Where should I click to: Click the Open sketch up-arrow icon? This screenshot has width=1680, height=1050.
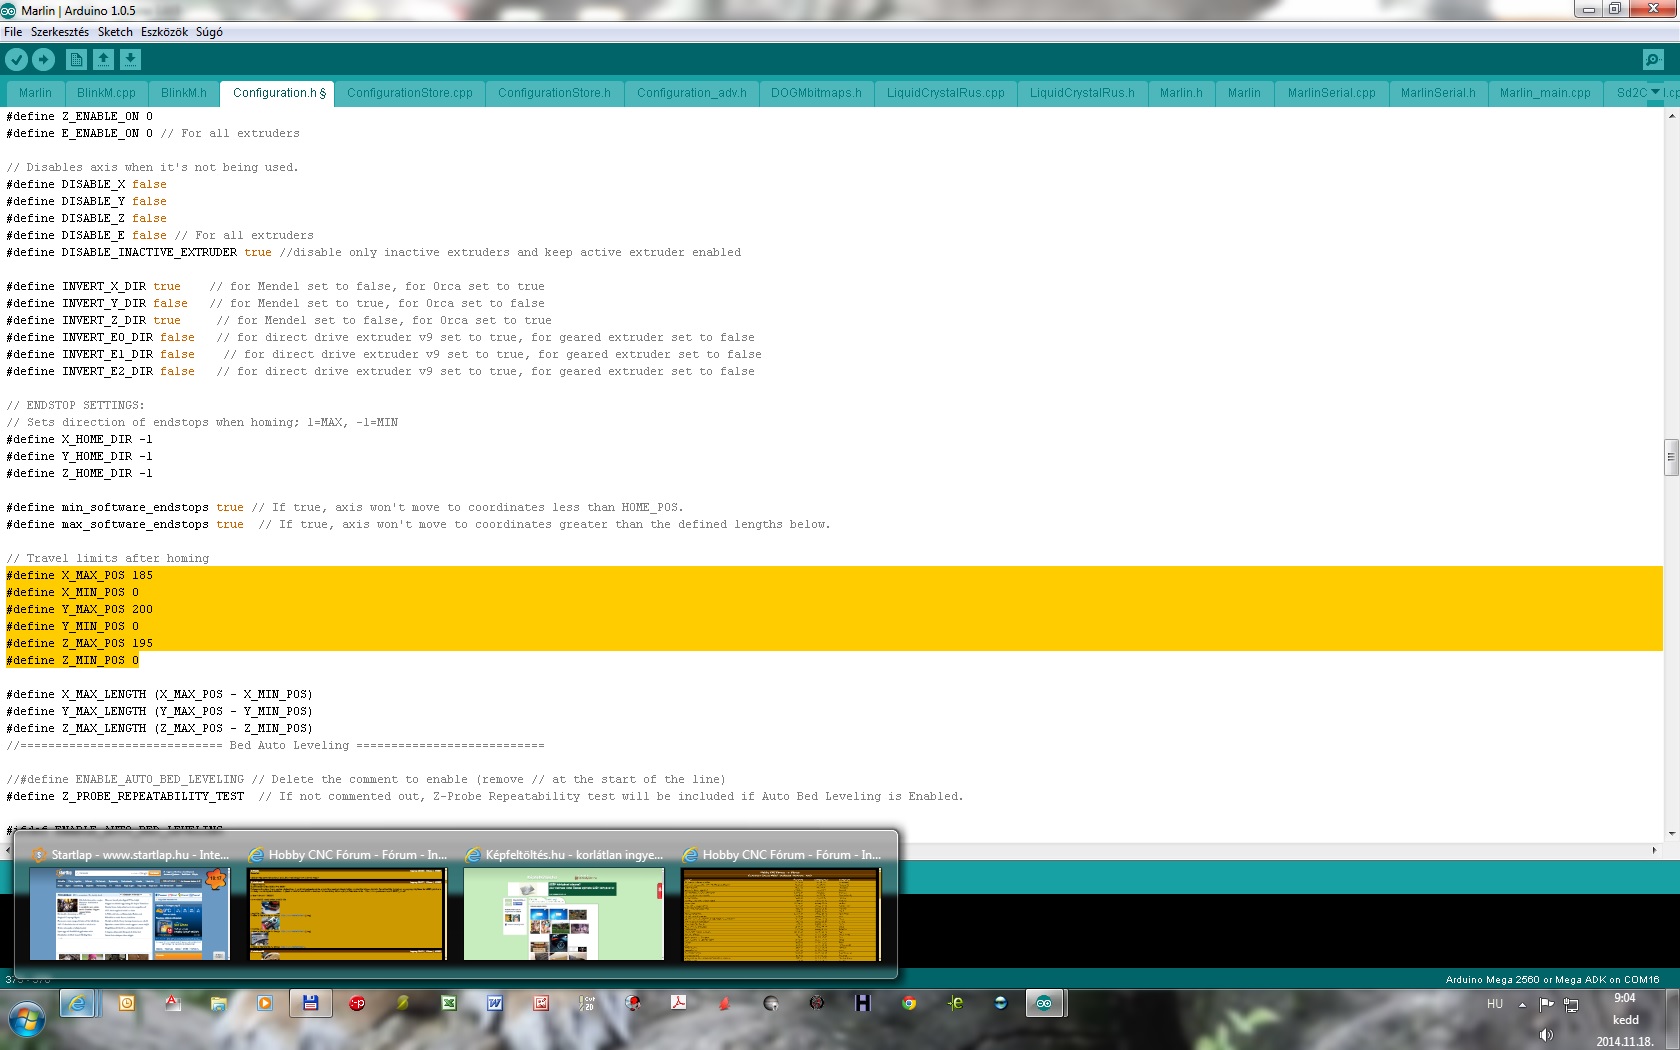(103, 60)
